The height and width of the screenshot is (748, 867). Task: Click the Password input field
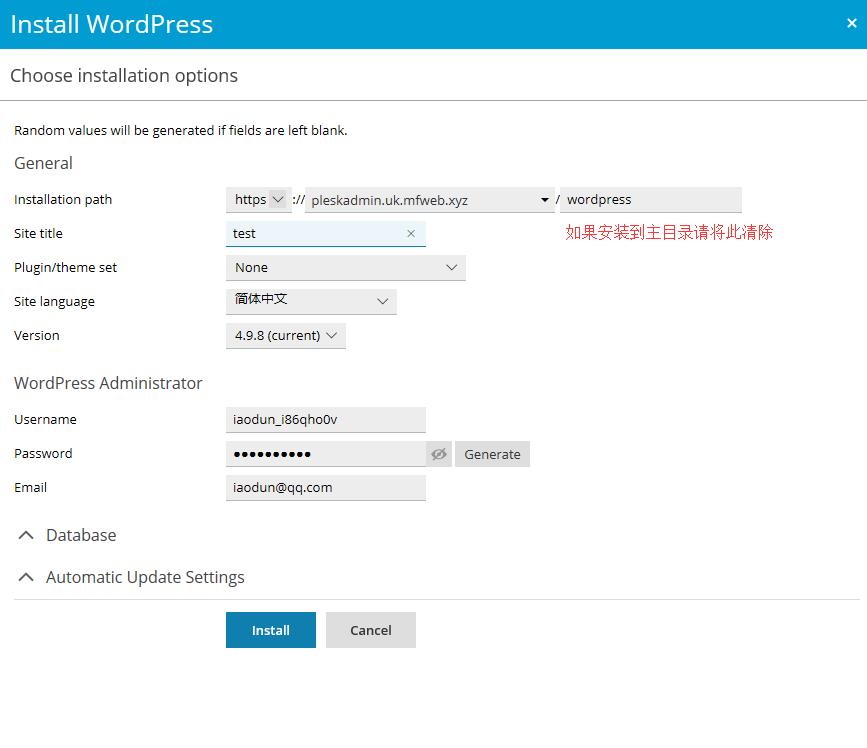pos(326,454)
